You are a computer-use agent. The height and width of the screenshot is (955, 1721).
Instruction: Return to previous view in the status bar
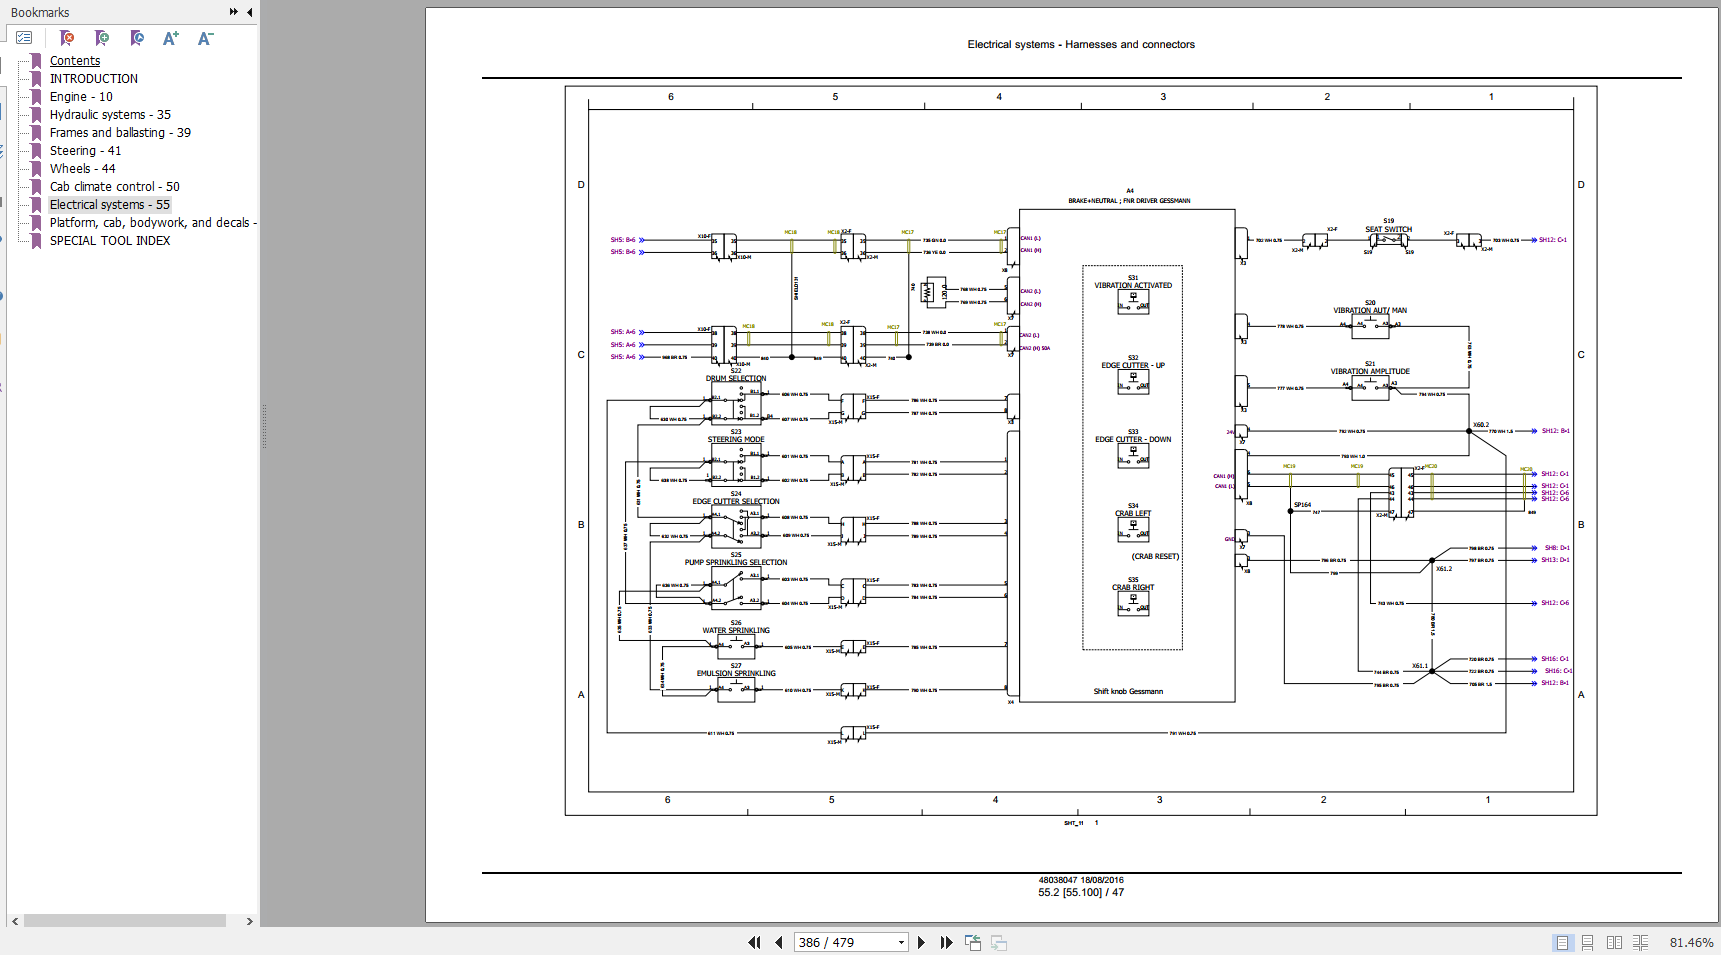[x=972, y=942]
